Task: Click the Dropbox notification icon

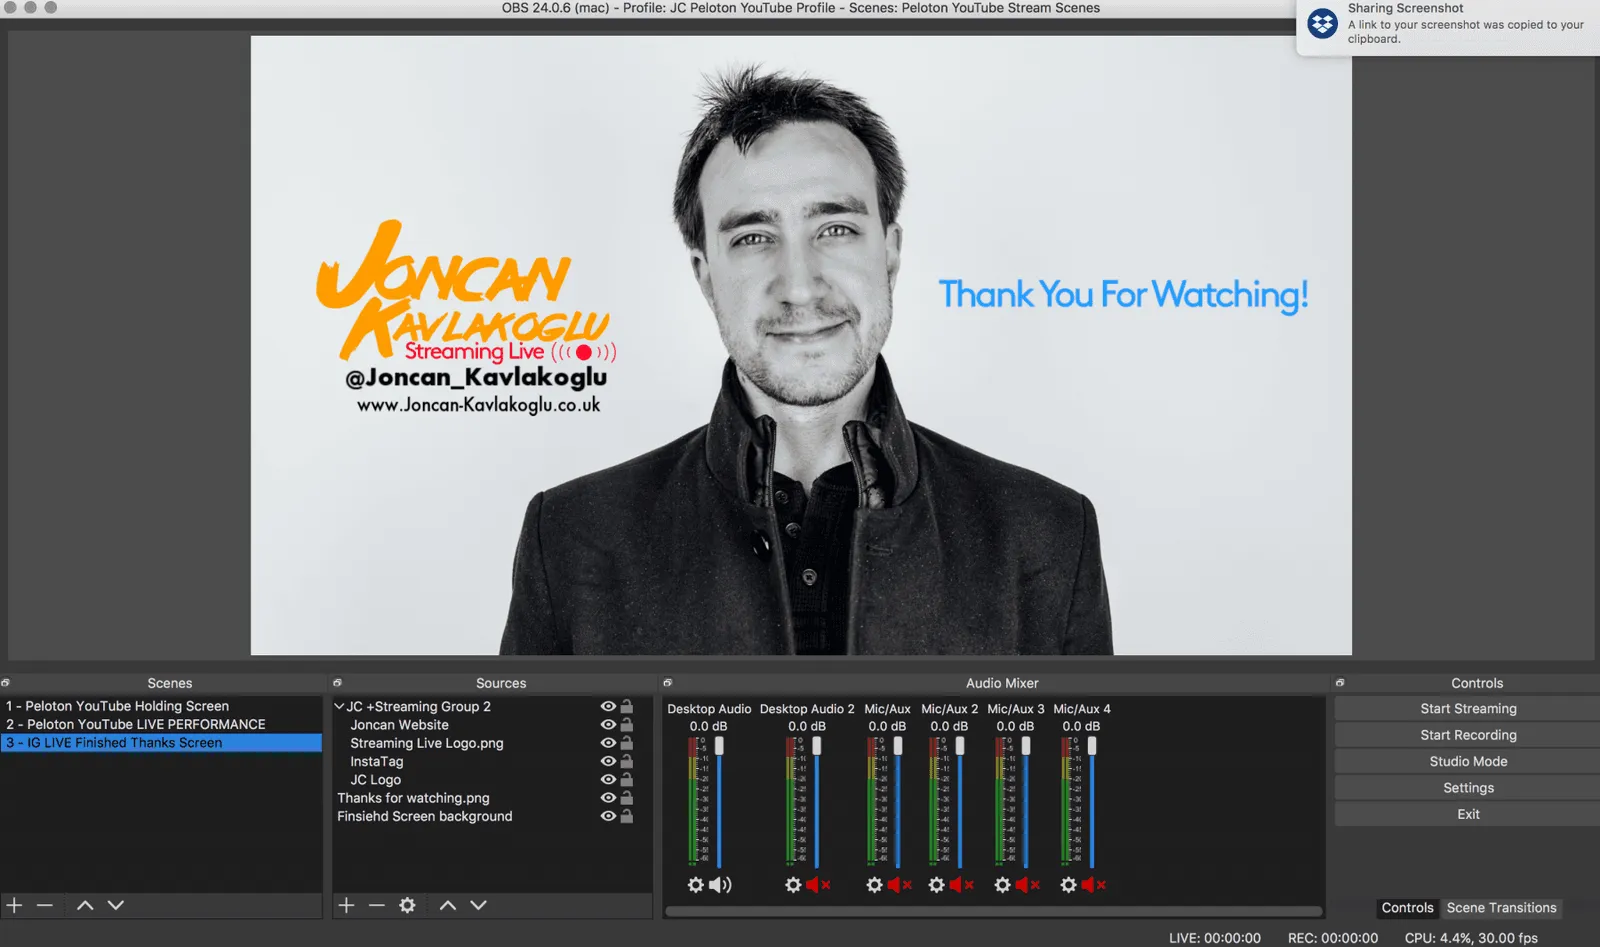Action: click(x=1323, y=23)
